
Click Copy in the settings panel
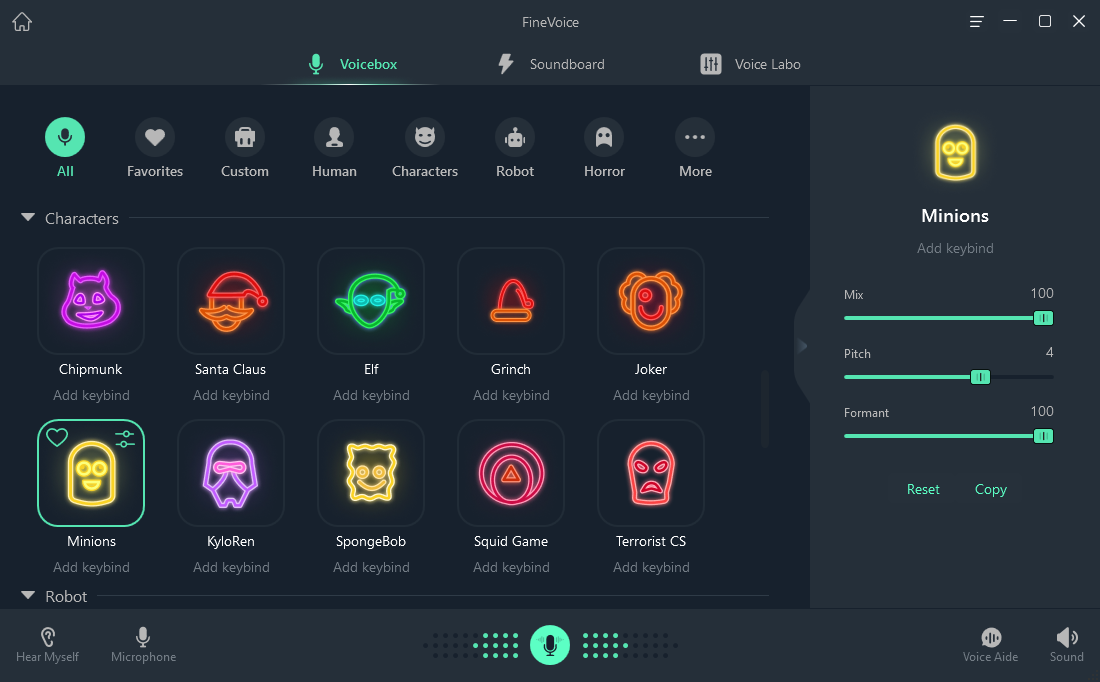tap(990, 489)
